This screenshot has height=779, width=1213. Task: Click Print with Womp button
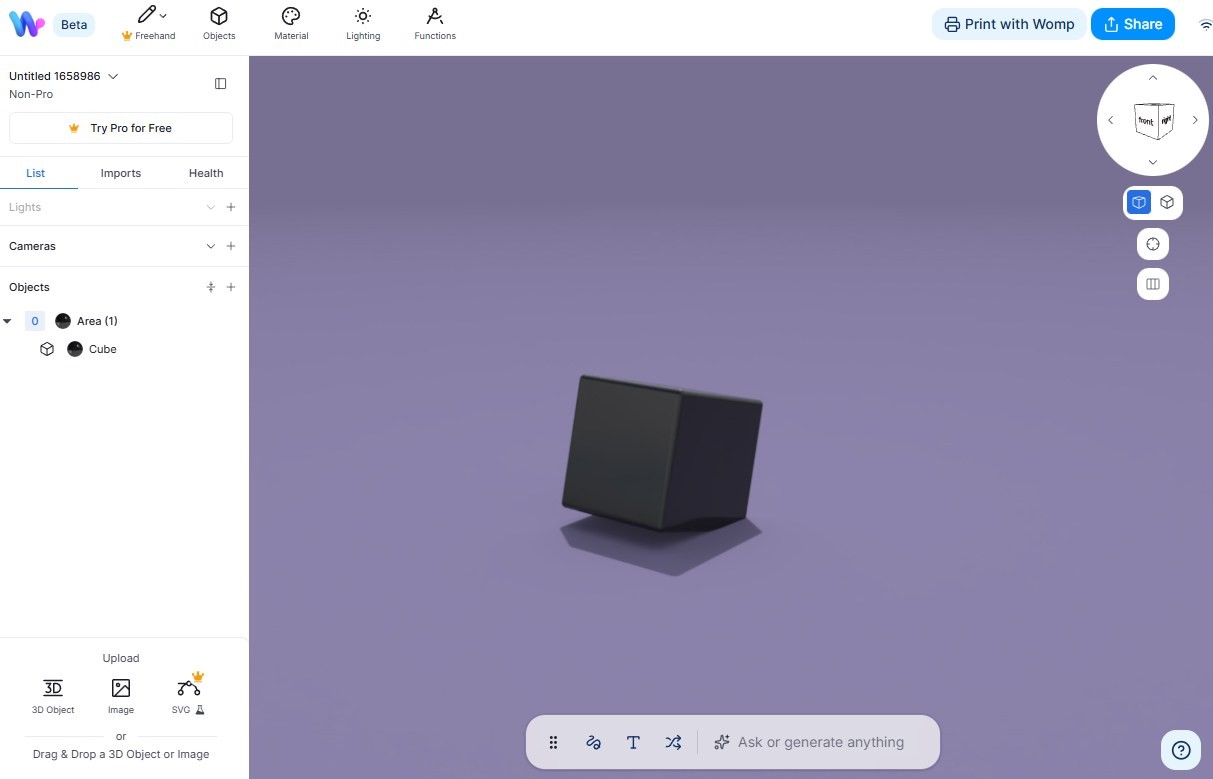1008,24
